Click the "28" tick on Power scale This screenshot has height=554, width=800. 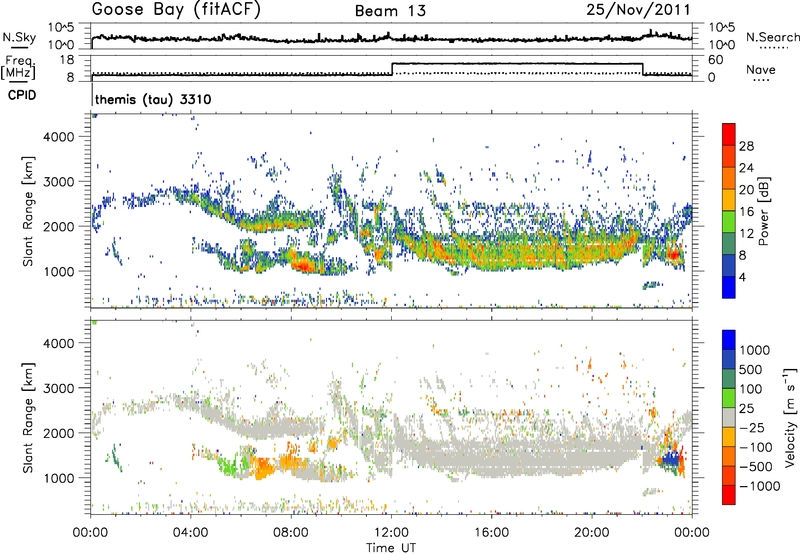pos(746,146)
